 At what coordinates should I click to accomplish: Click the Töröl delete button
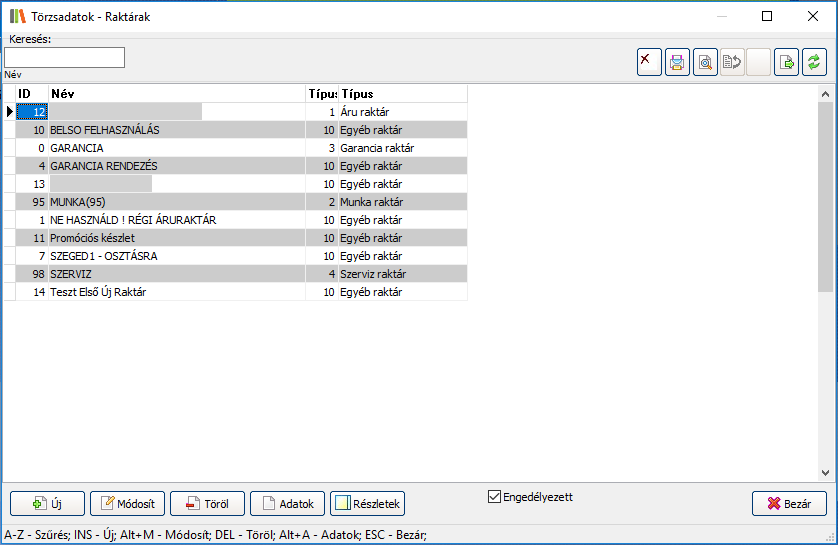click(207, 504)
